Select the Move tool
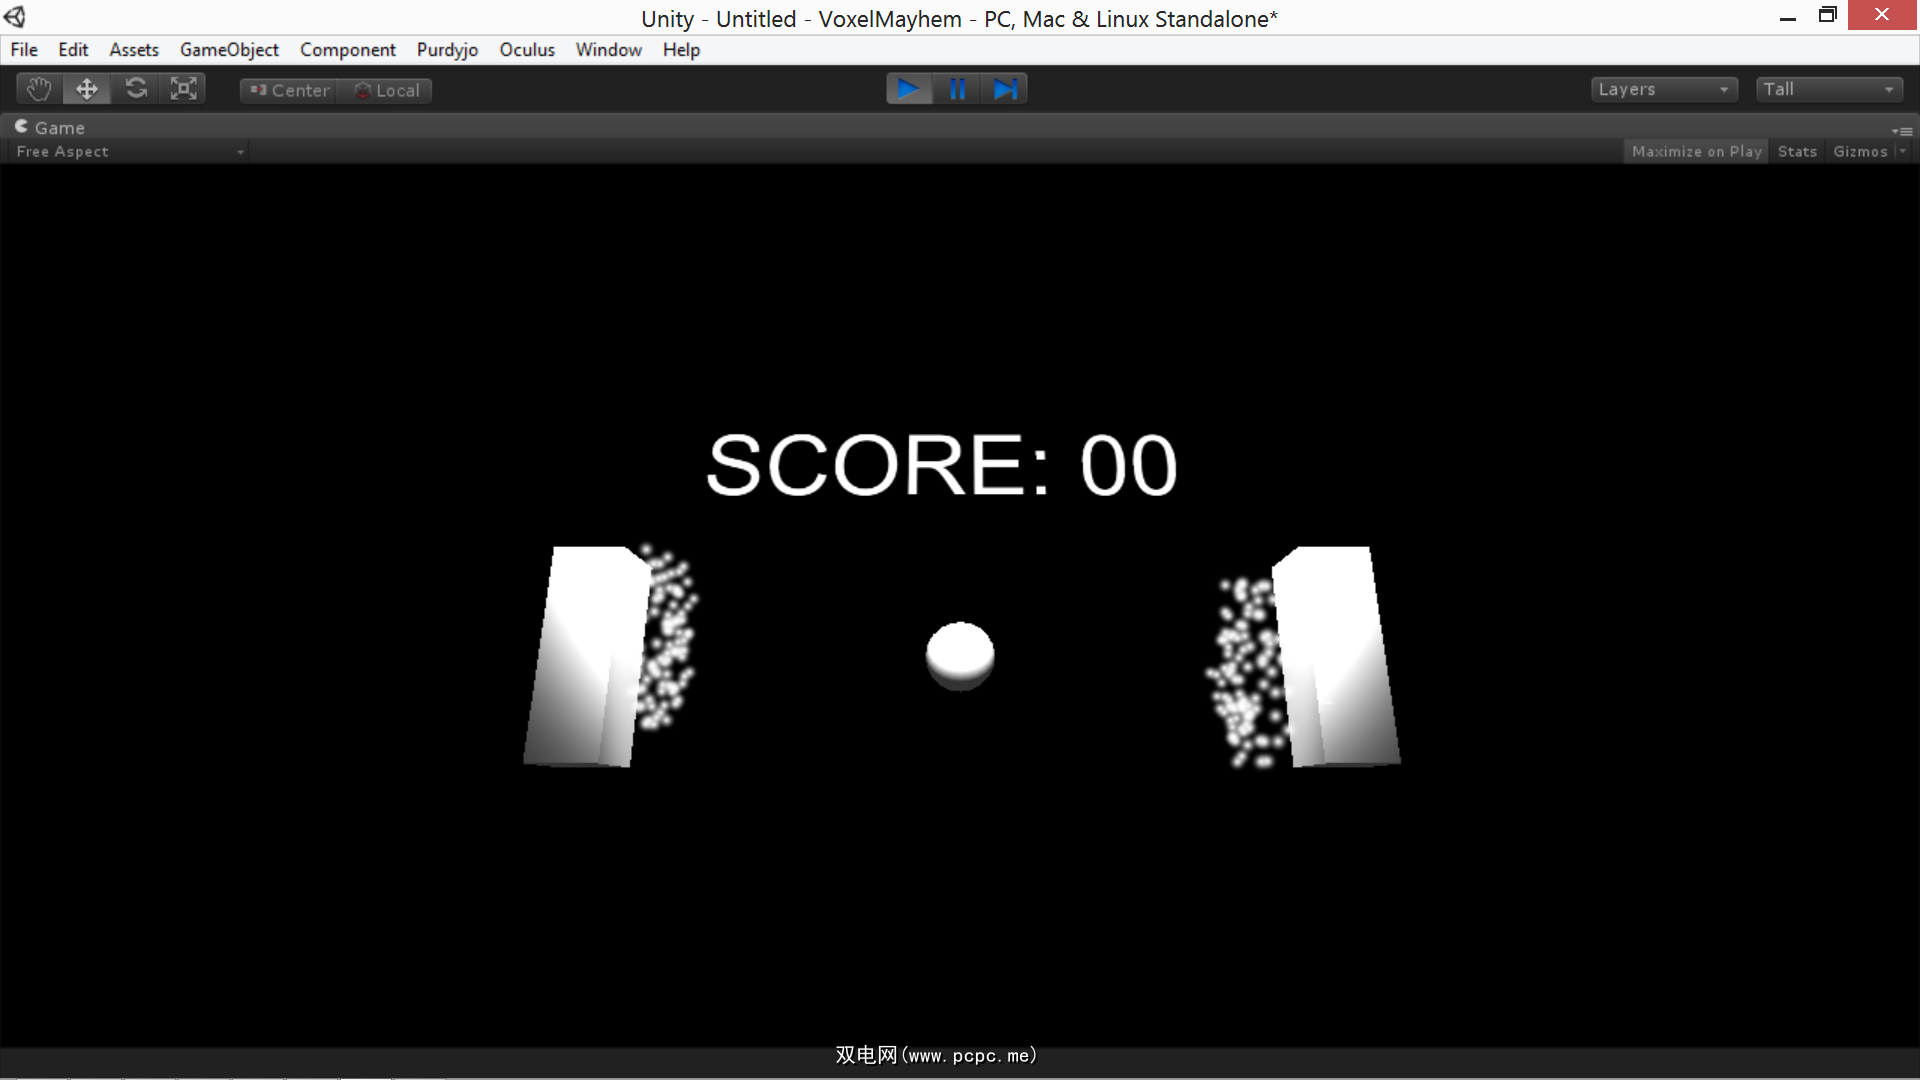Screen dimensions: 1920x1080 tap(87, 89)
